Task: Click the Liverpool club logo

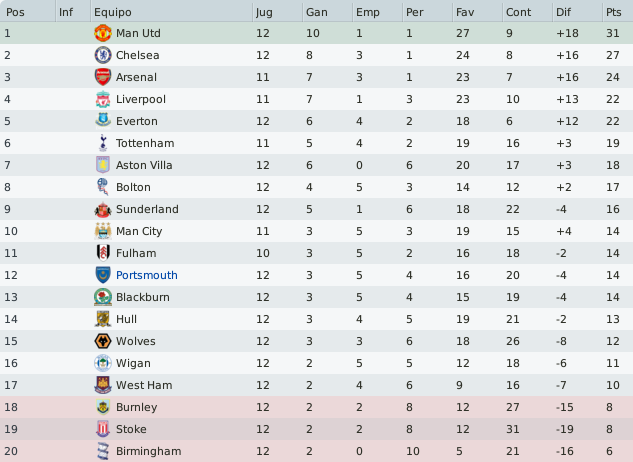Action: tap(103, 99)
